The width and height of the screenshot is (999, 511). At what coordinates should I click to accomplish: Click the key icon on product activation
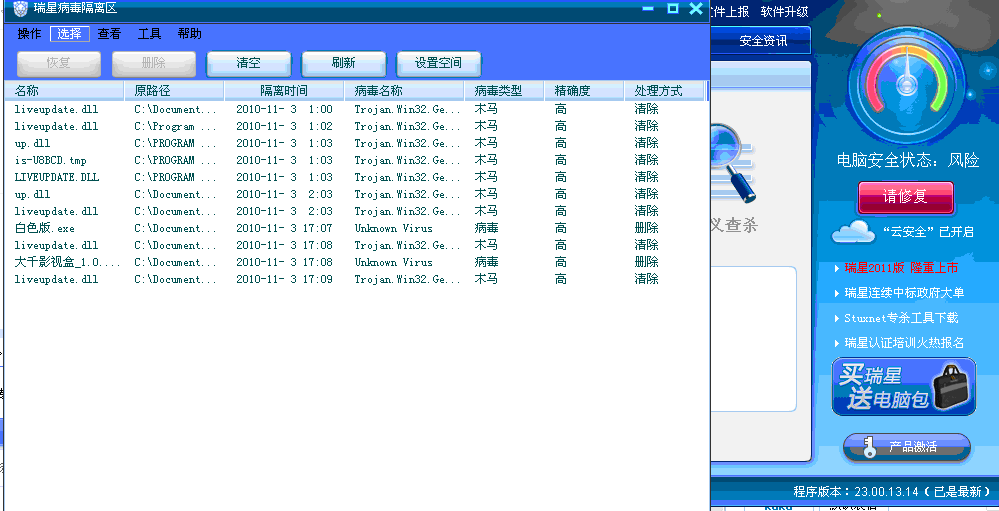(x=869, y=447)
